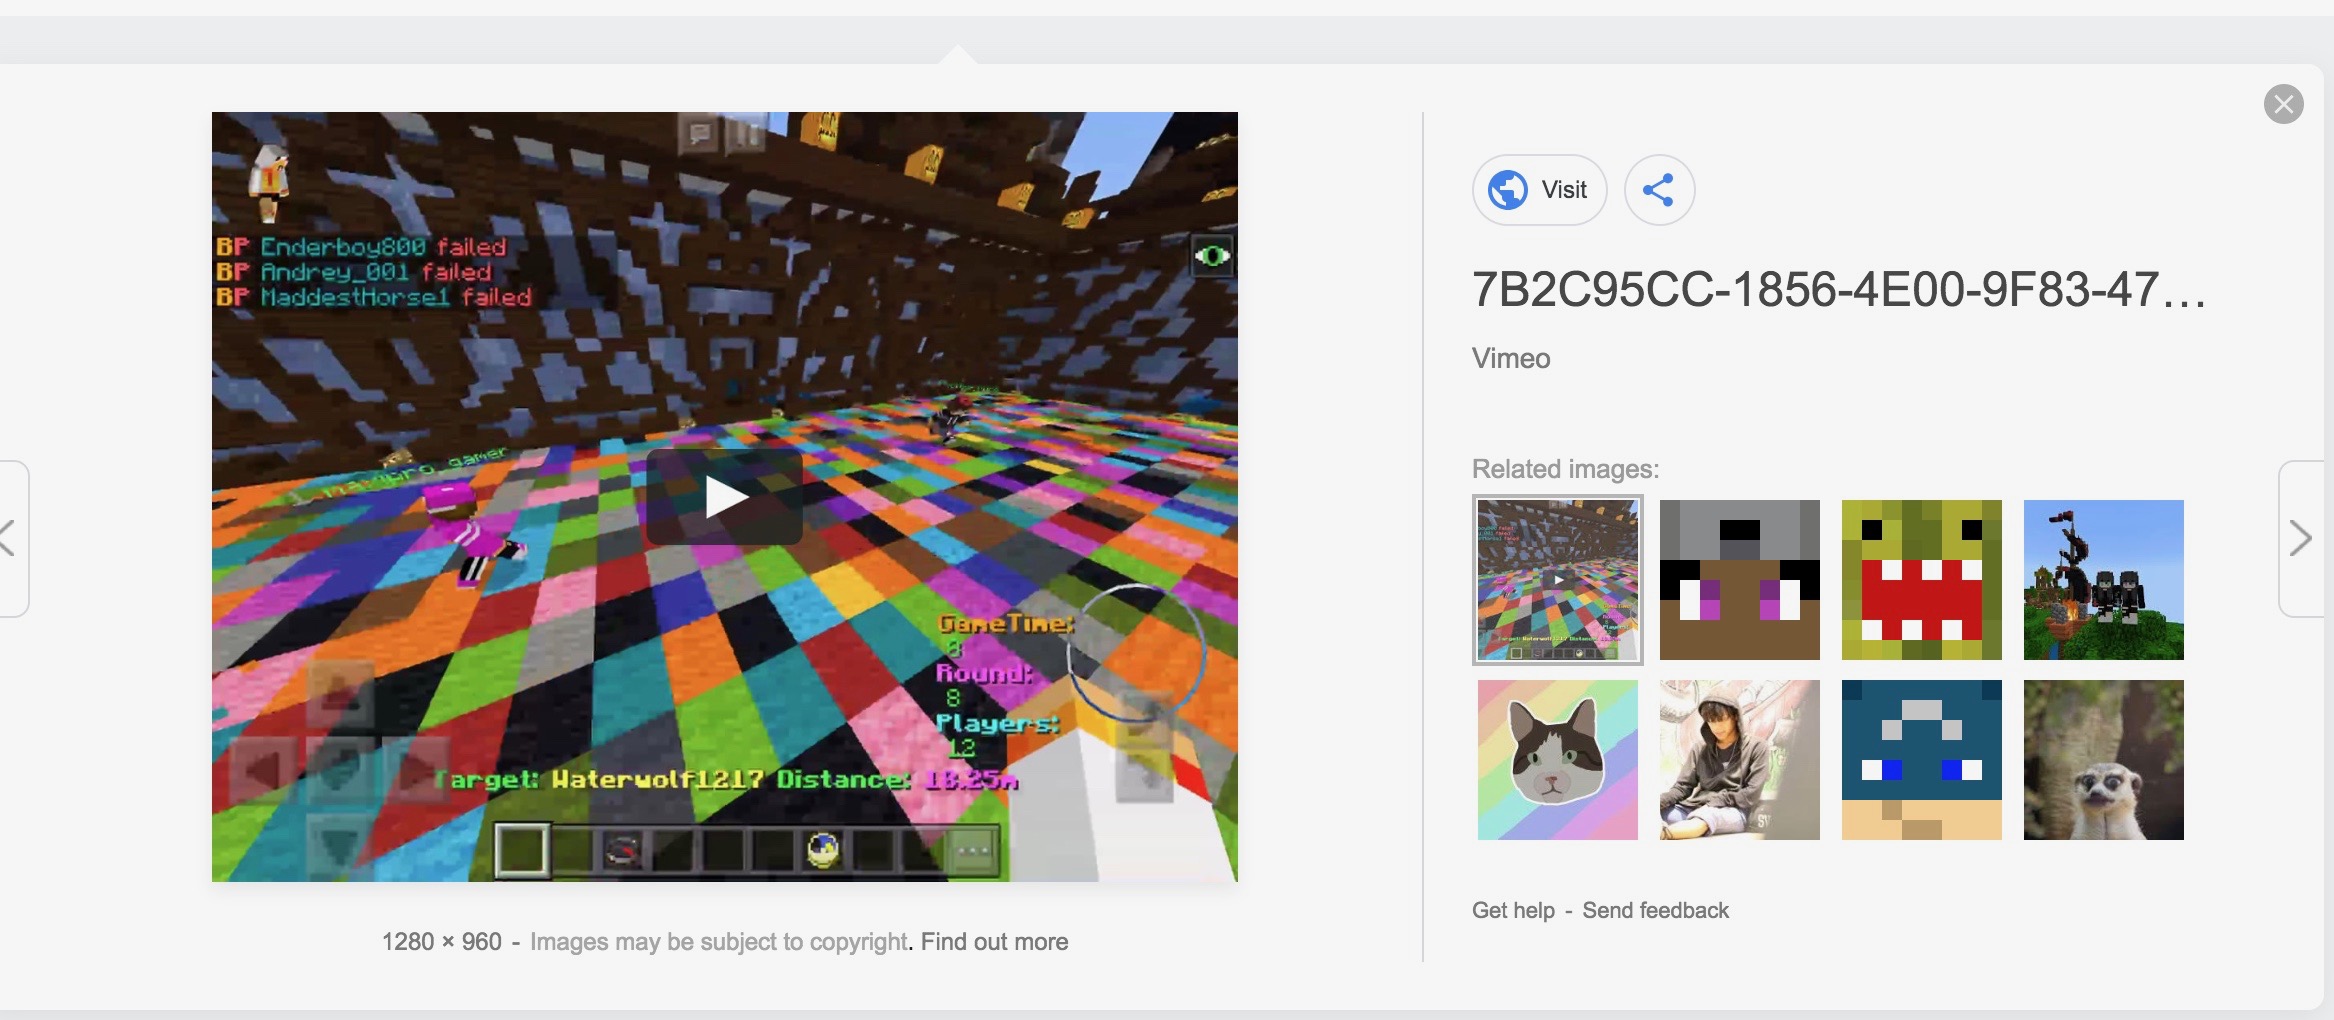Viewport: 2334px width, 1020px height.
Task: Go to the next image arrow
Action: 2301,538
